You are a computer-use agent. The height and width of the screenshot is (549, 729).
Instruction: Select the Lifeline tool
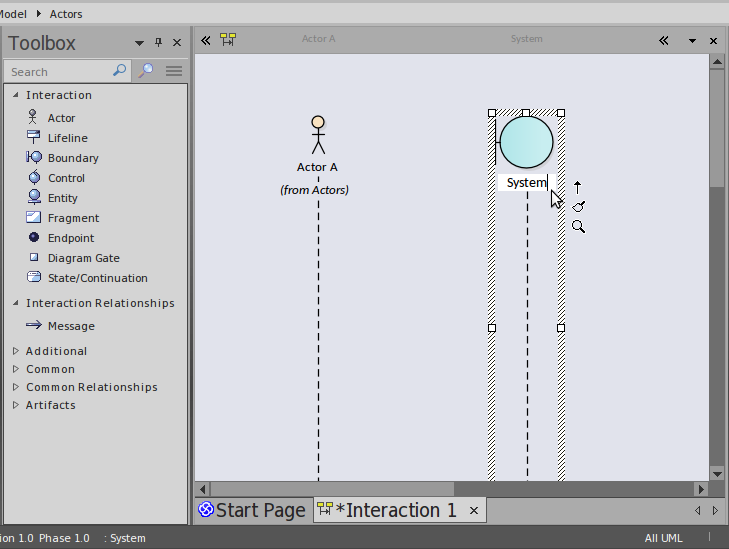pyautogui.click(x=67, y=138)
